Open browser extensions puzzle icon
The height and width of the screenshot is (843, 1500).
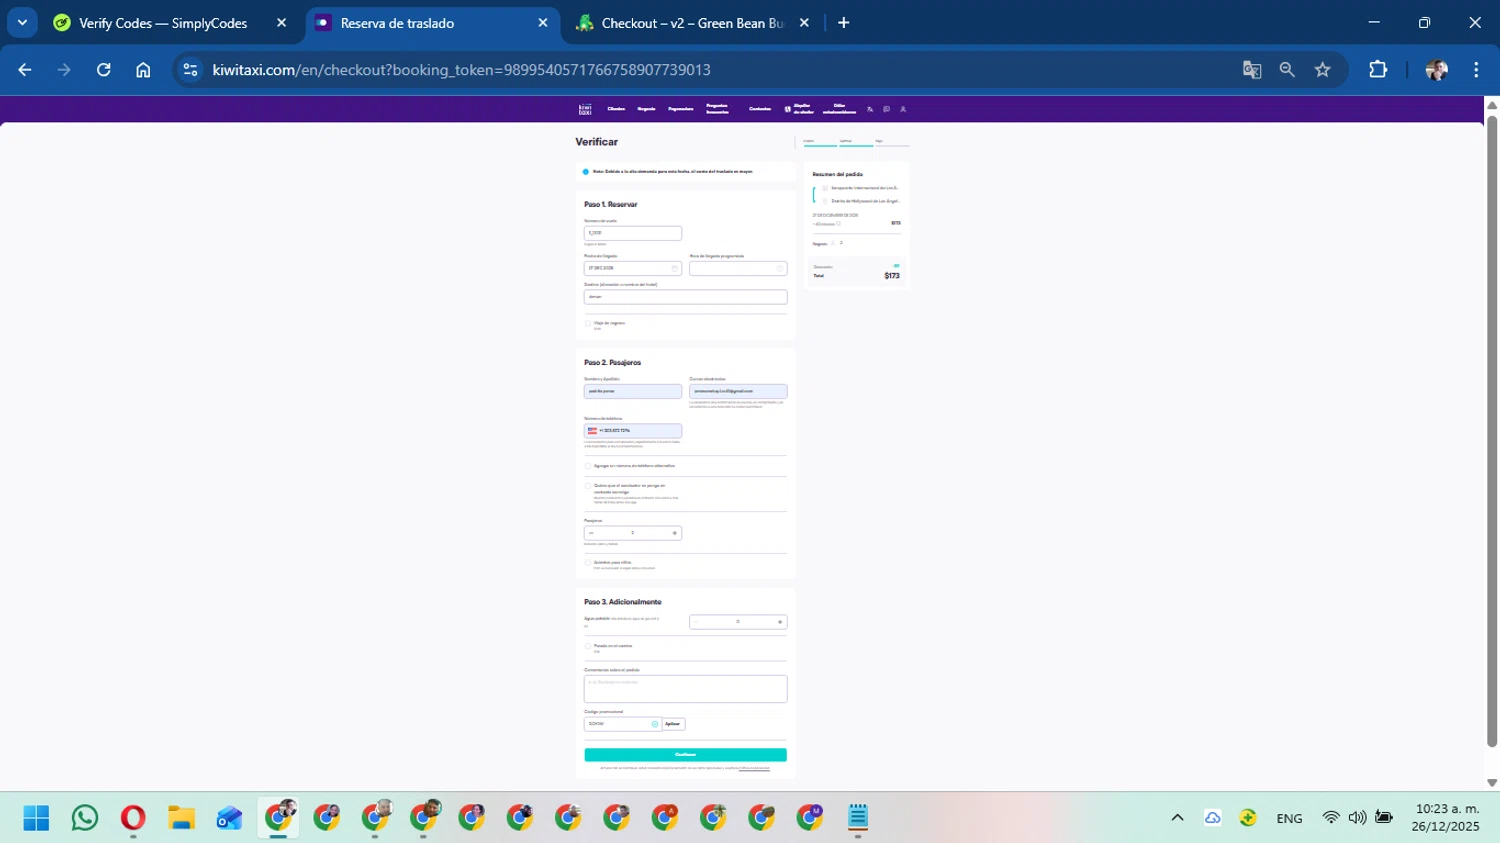pyautogui.click(x=1378, y=70)
